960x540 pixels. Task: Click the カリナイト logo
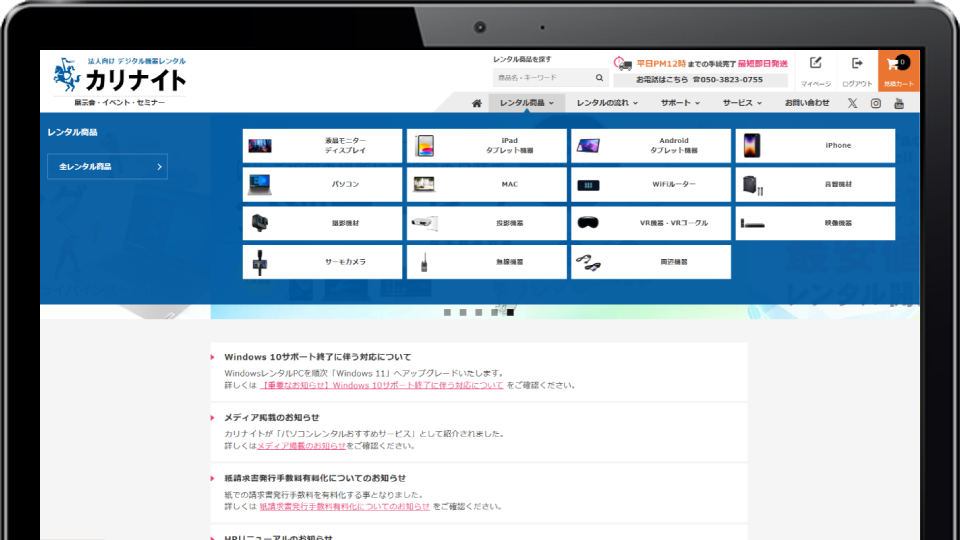pos(120,78)
